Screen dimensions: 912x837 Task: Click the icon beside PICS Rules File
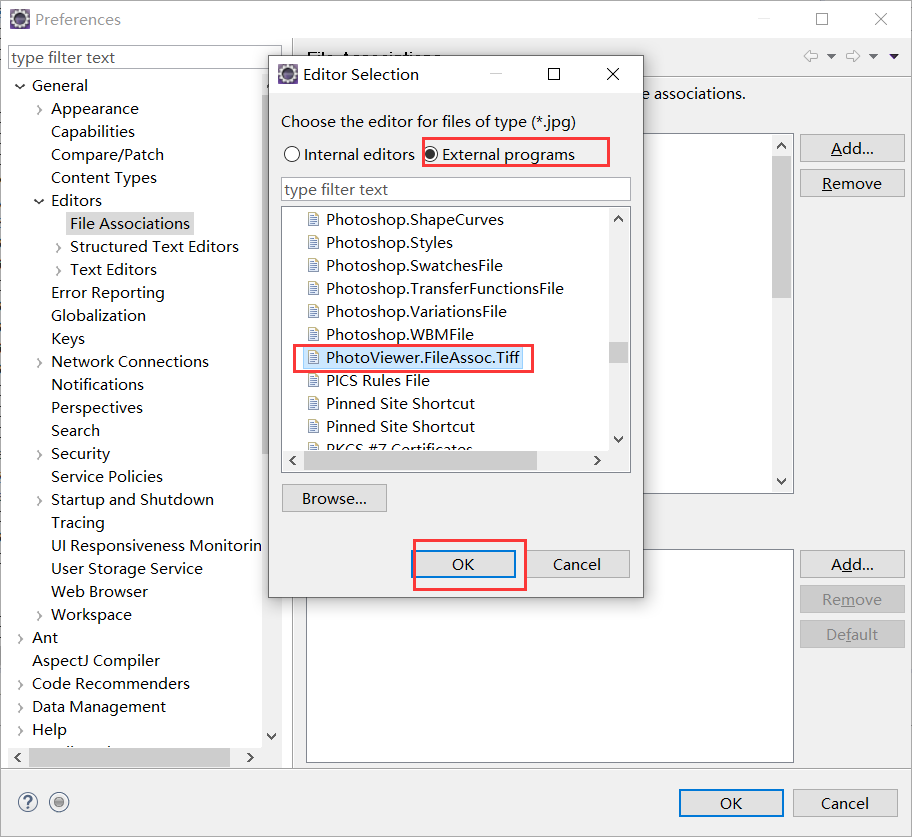(x=313, y=380)
